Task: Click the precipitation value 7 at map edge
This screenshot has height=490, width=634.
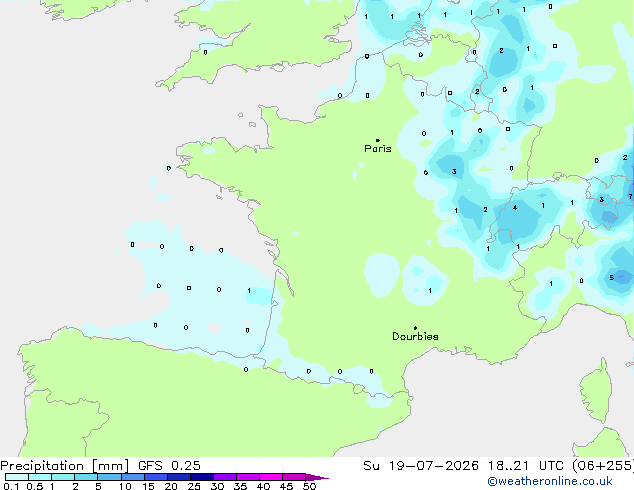Action: click(x=630, y=197)
